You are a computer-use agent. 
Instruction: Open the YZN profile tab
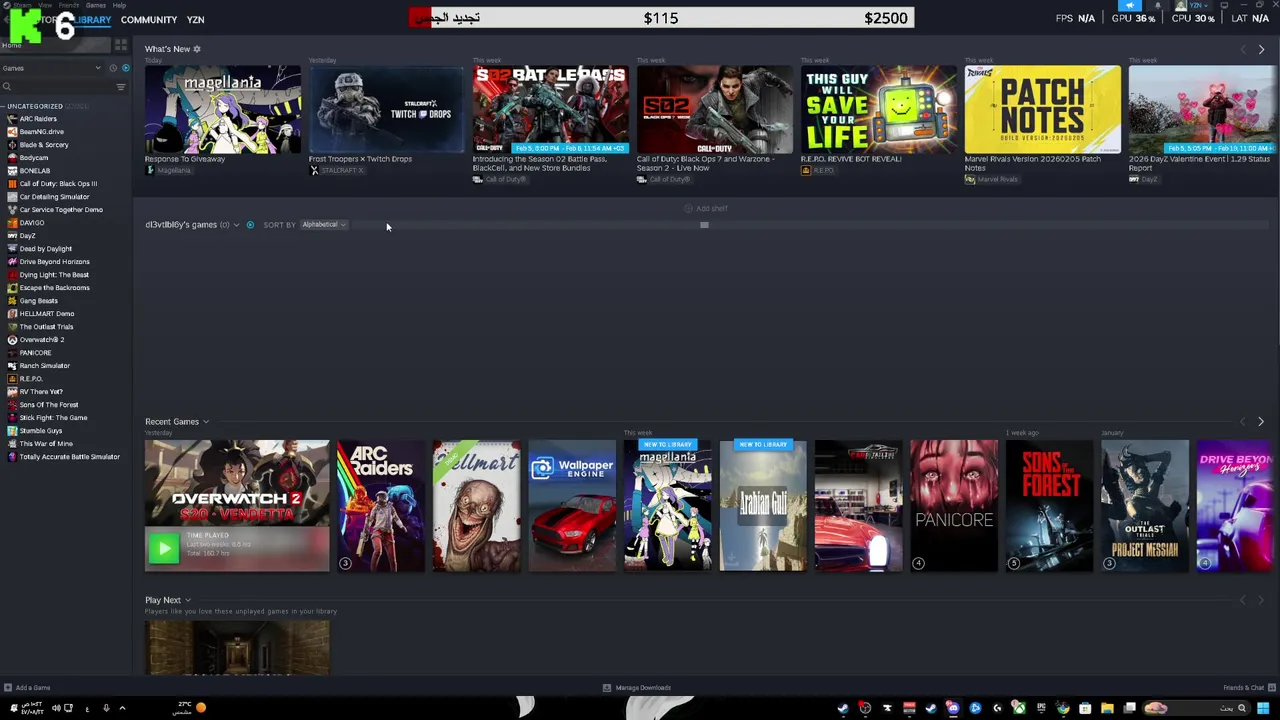click(196, 20)
